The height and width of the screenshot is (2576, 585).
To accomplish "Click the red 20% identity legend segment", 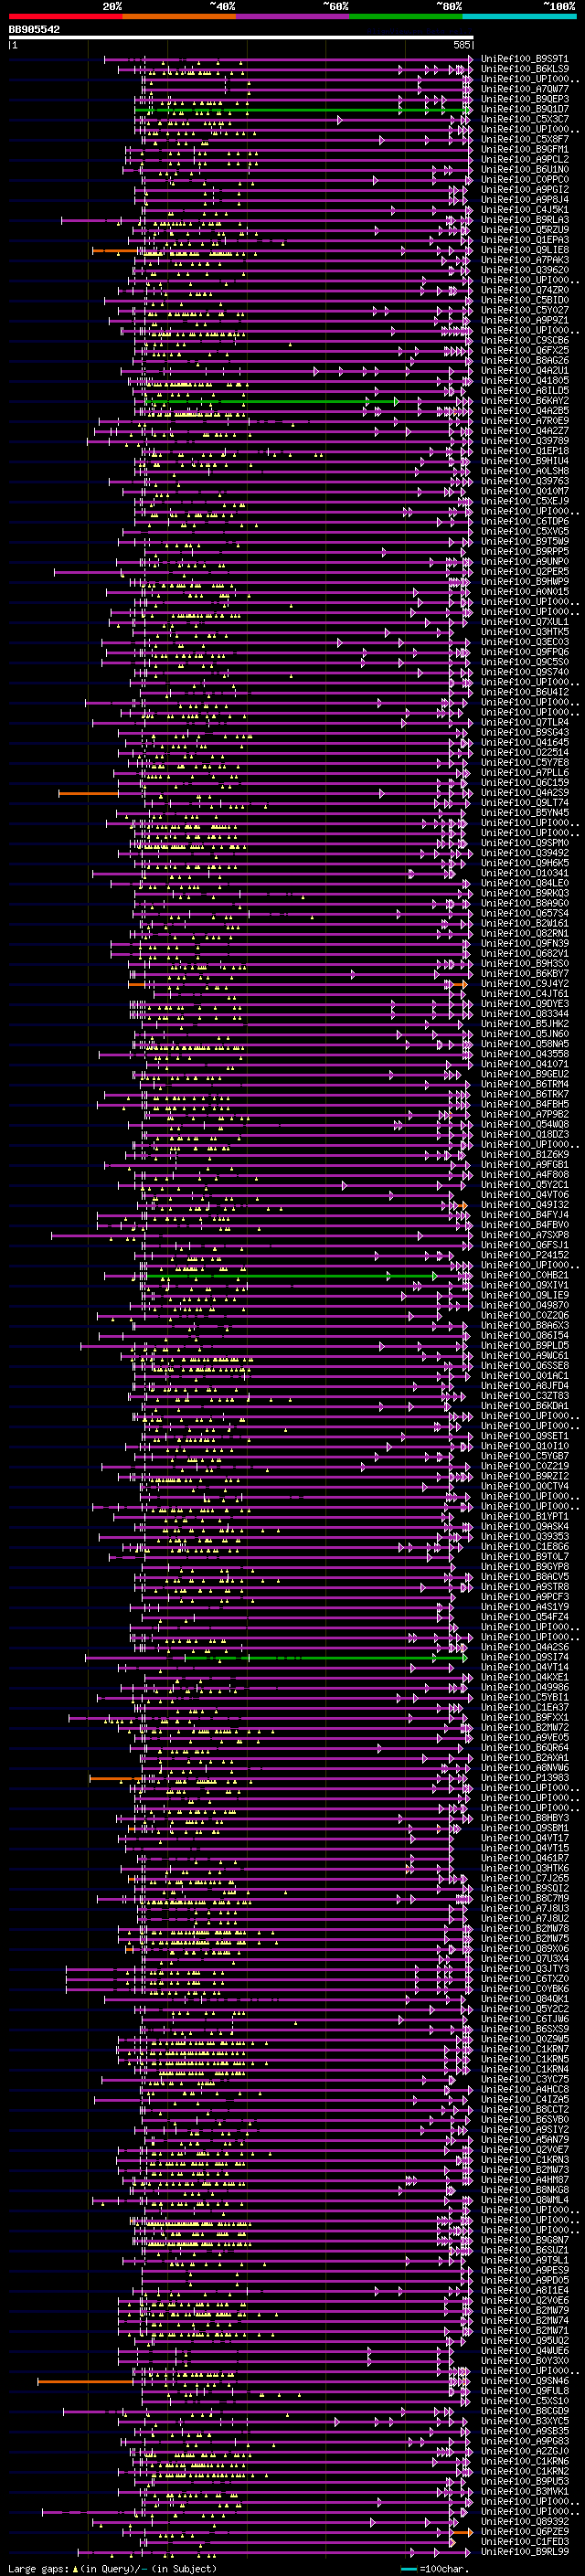I will (65, 17).
